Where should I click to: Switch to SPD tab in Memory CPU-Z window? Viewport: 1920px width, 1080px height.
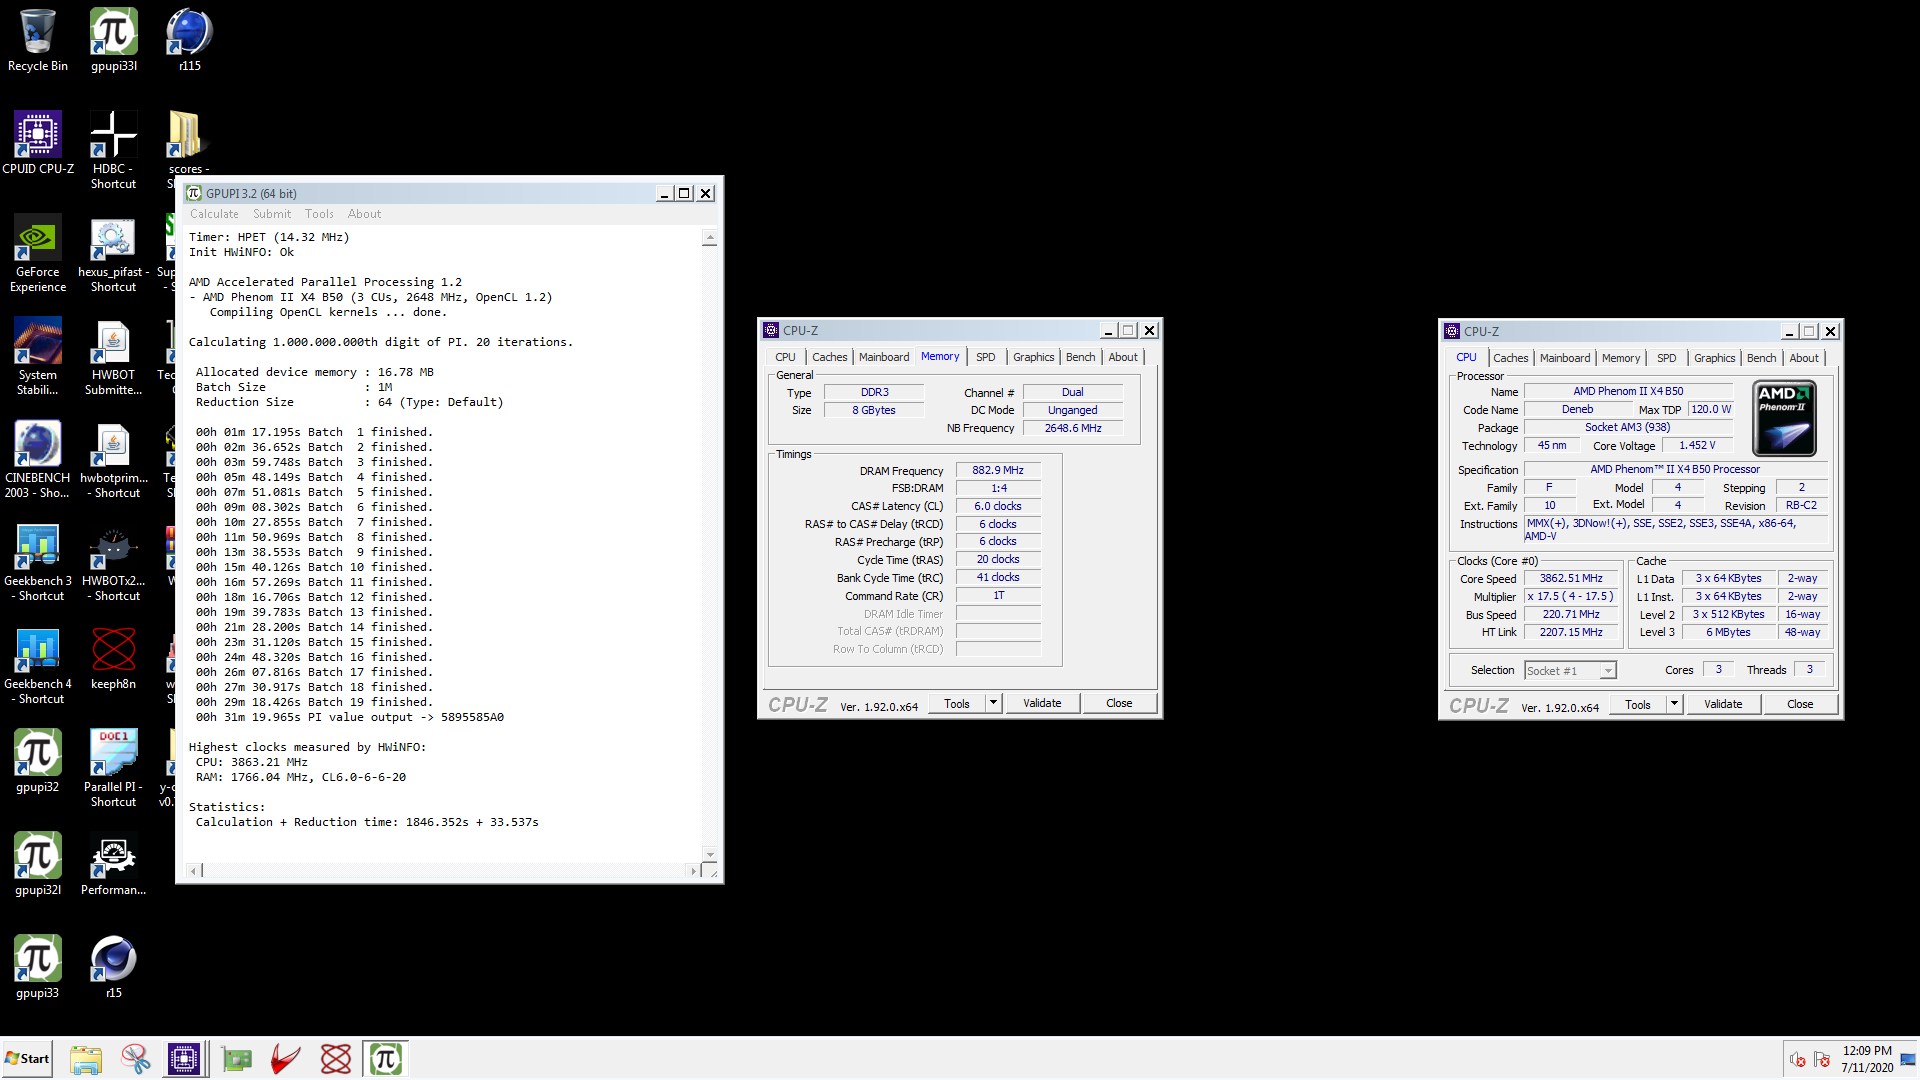coord(986,357)
